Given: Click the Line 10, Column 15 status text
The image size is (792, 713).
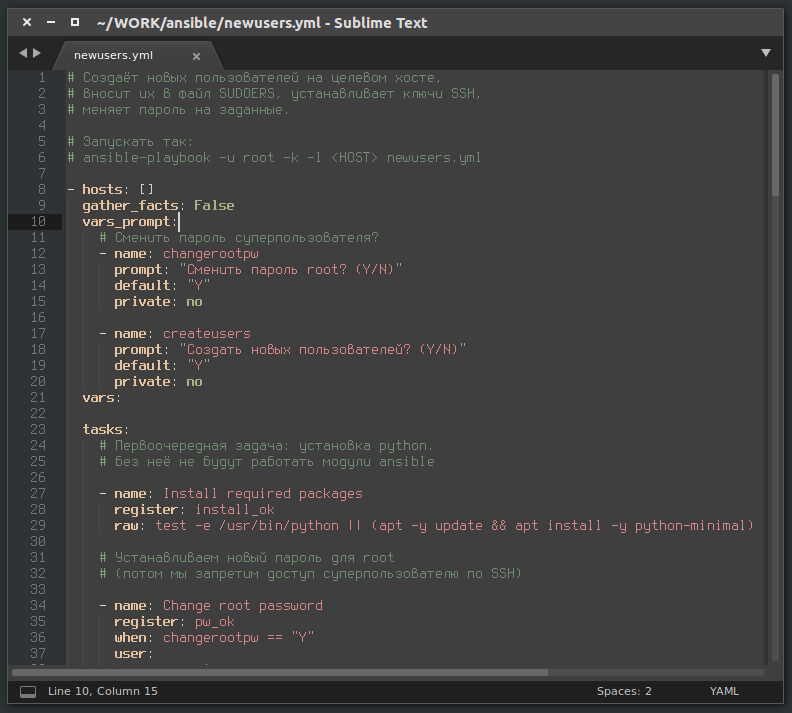Looking at the screenshot, I should [x=102, y=691].
